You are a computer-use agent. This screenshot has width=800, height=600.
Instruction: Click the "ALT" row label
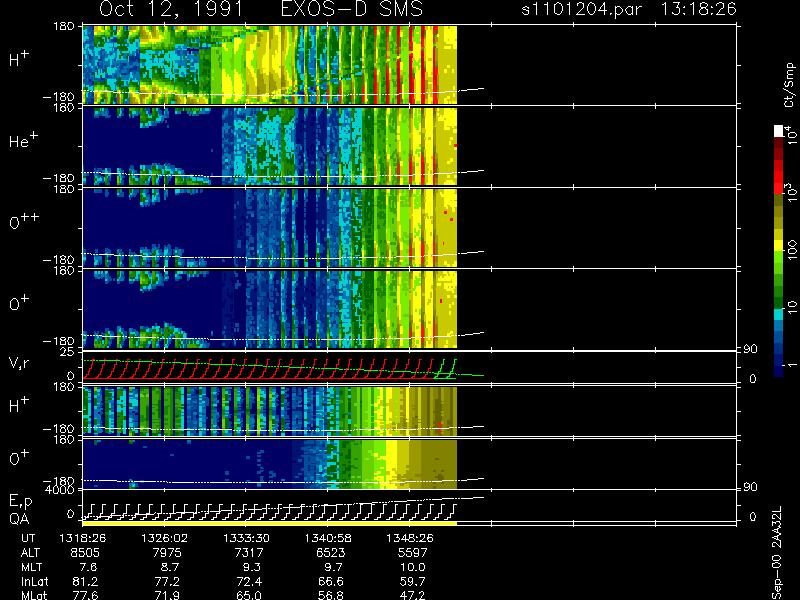click(30, 553)
